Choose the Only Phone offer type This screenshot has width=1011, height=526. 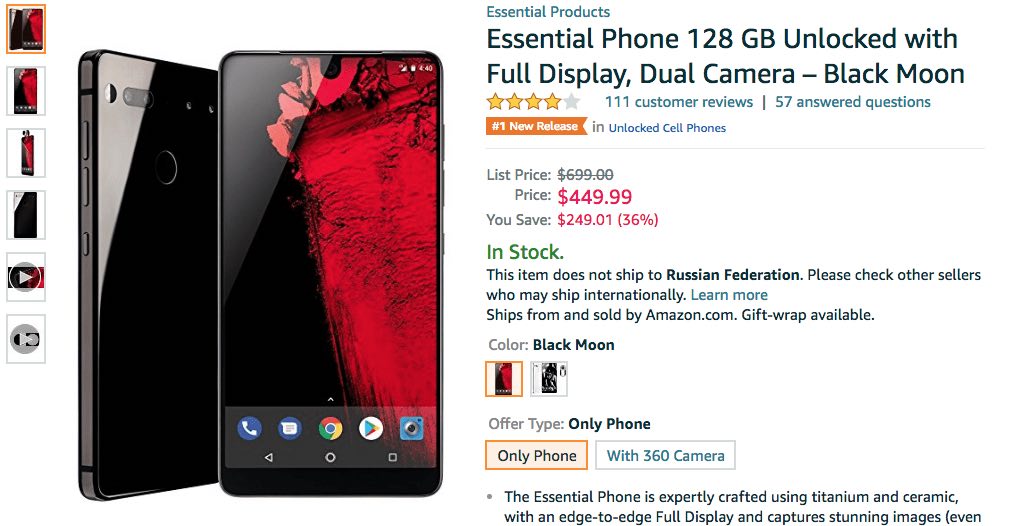(x=536, y=455)
